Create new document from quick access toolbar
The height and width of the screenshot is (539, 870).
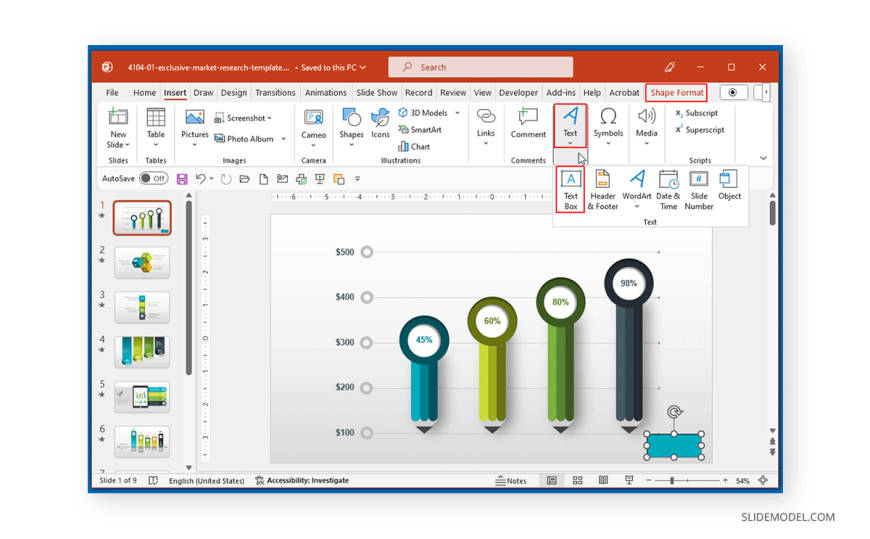point(264,179)
